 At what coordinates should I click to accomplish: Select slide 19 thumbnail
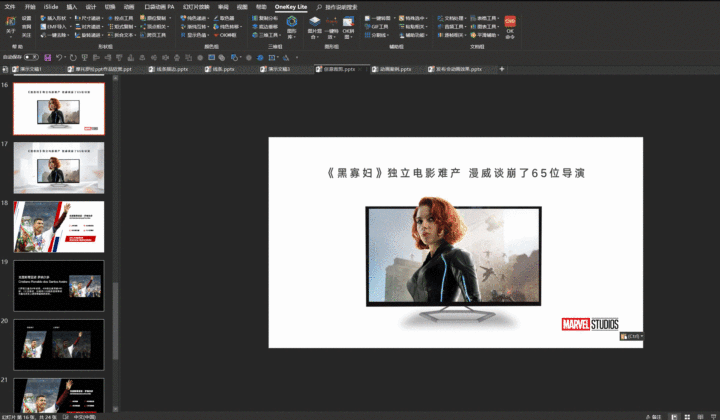click(59, 286)
